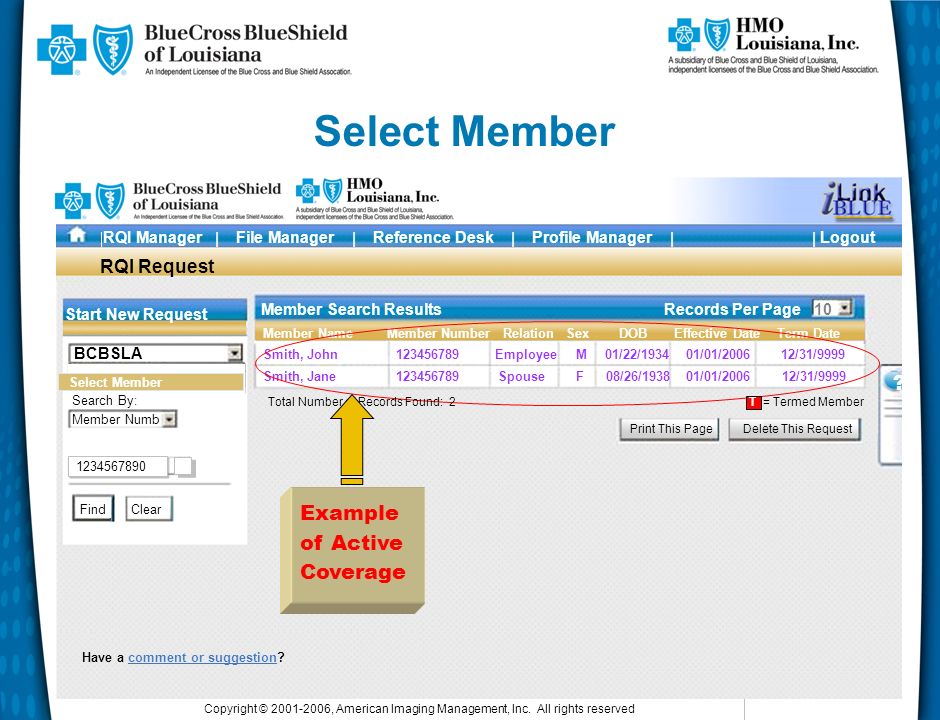
Task: Click member number in Smith, Jane row
Action: (427, 376)
